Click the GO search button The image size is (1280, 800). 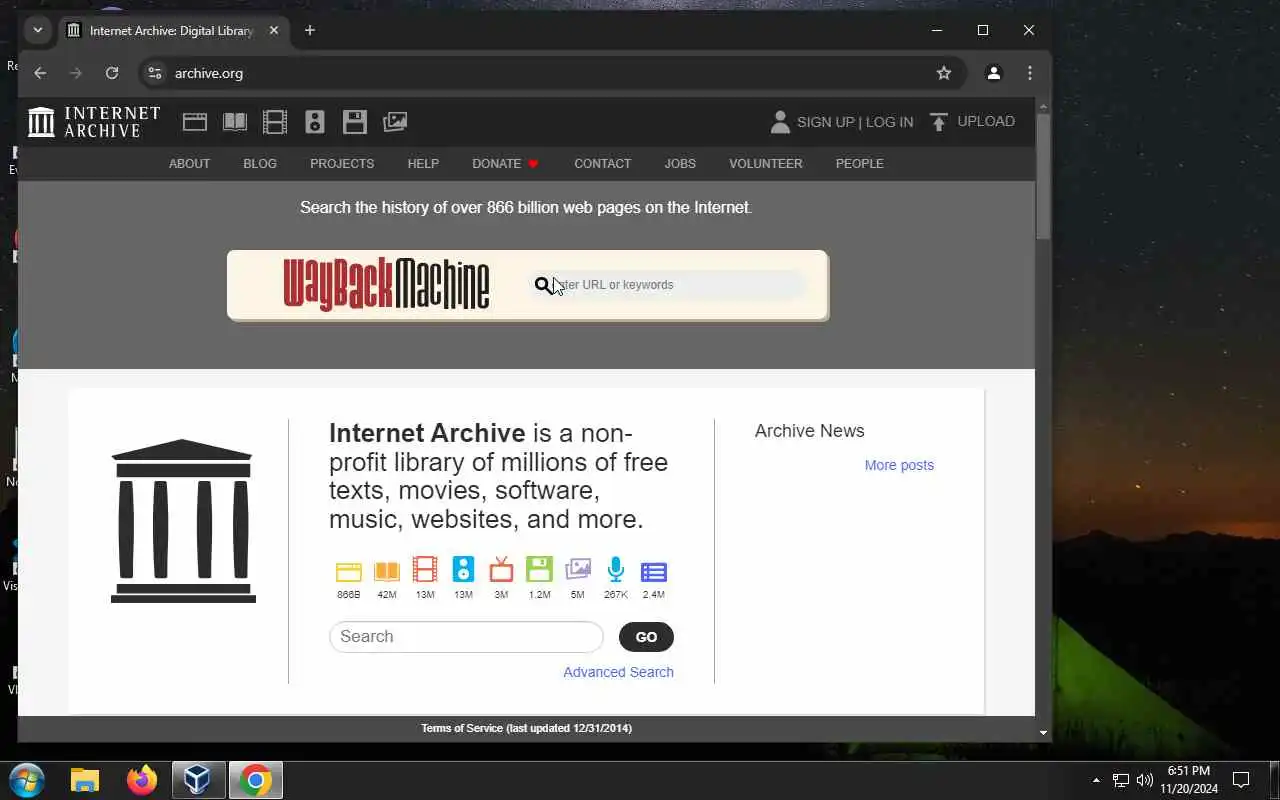tap(646, 637)
